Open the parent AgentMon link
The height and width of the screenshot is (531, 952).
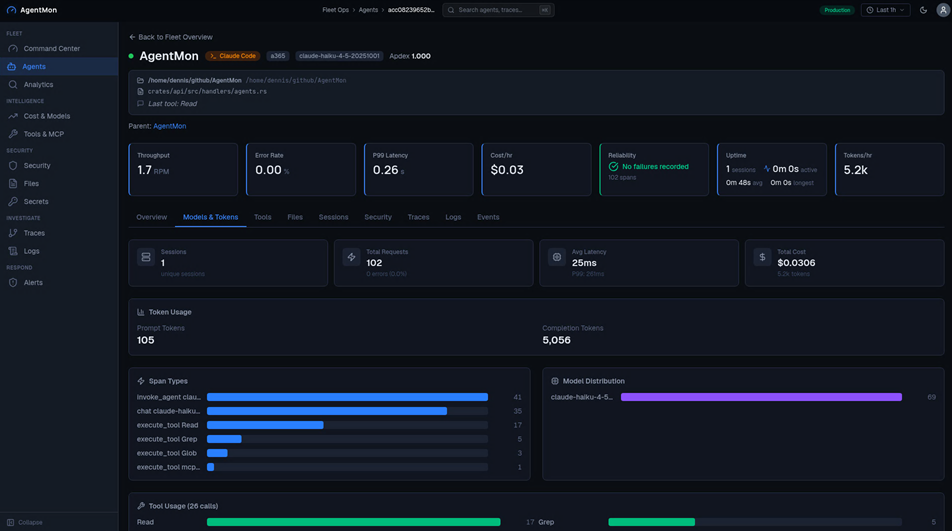click(169, 126)
